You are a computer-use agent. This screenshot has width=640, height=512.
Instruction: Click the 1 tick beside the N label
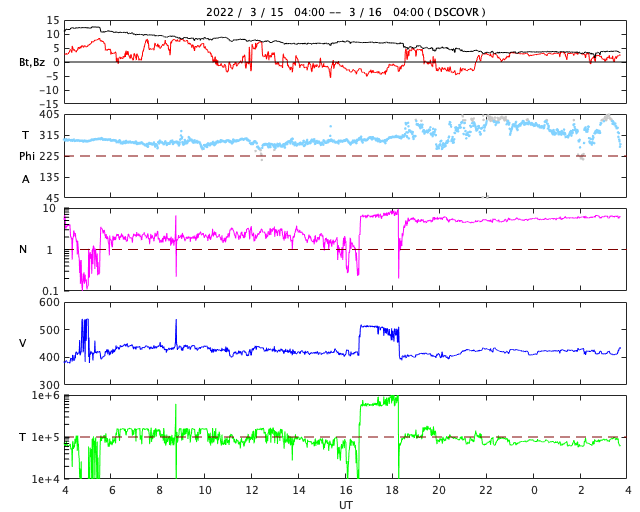(50, 249)
